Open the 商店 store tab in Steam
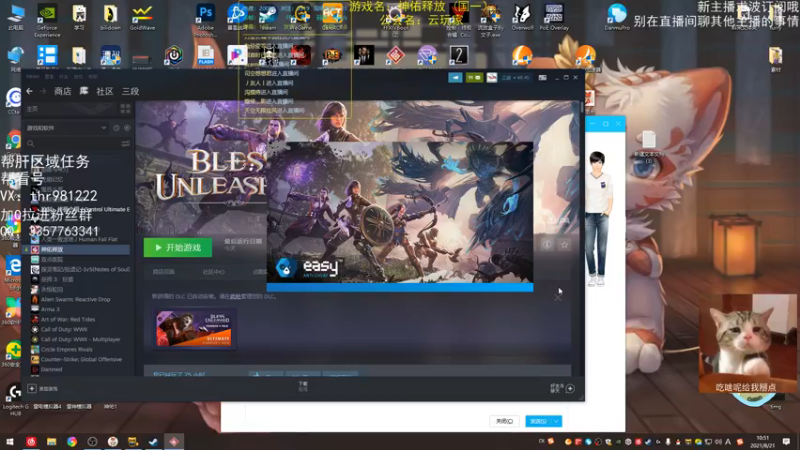 [62, 91]
